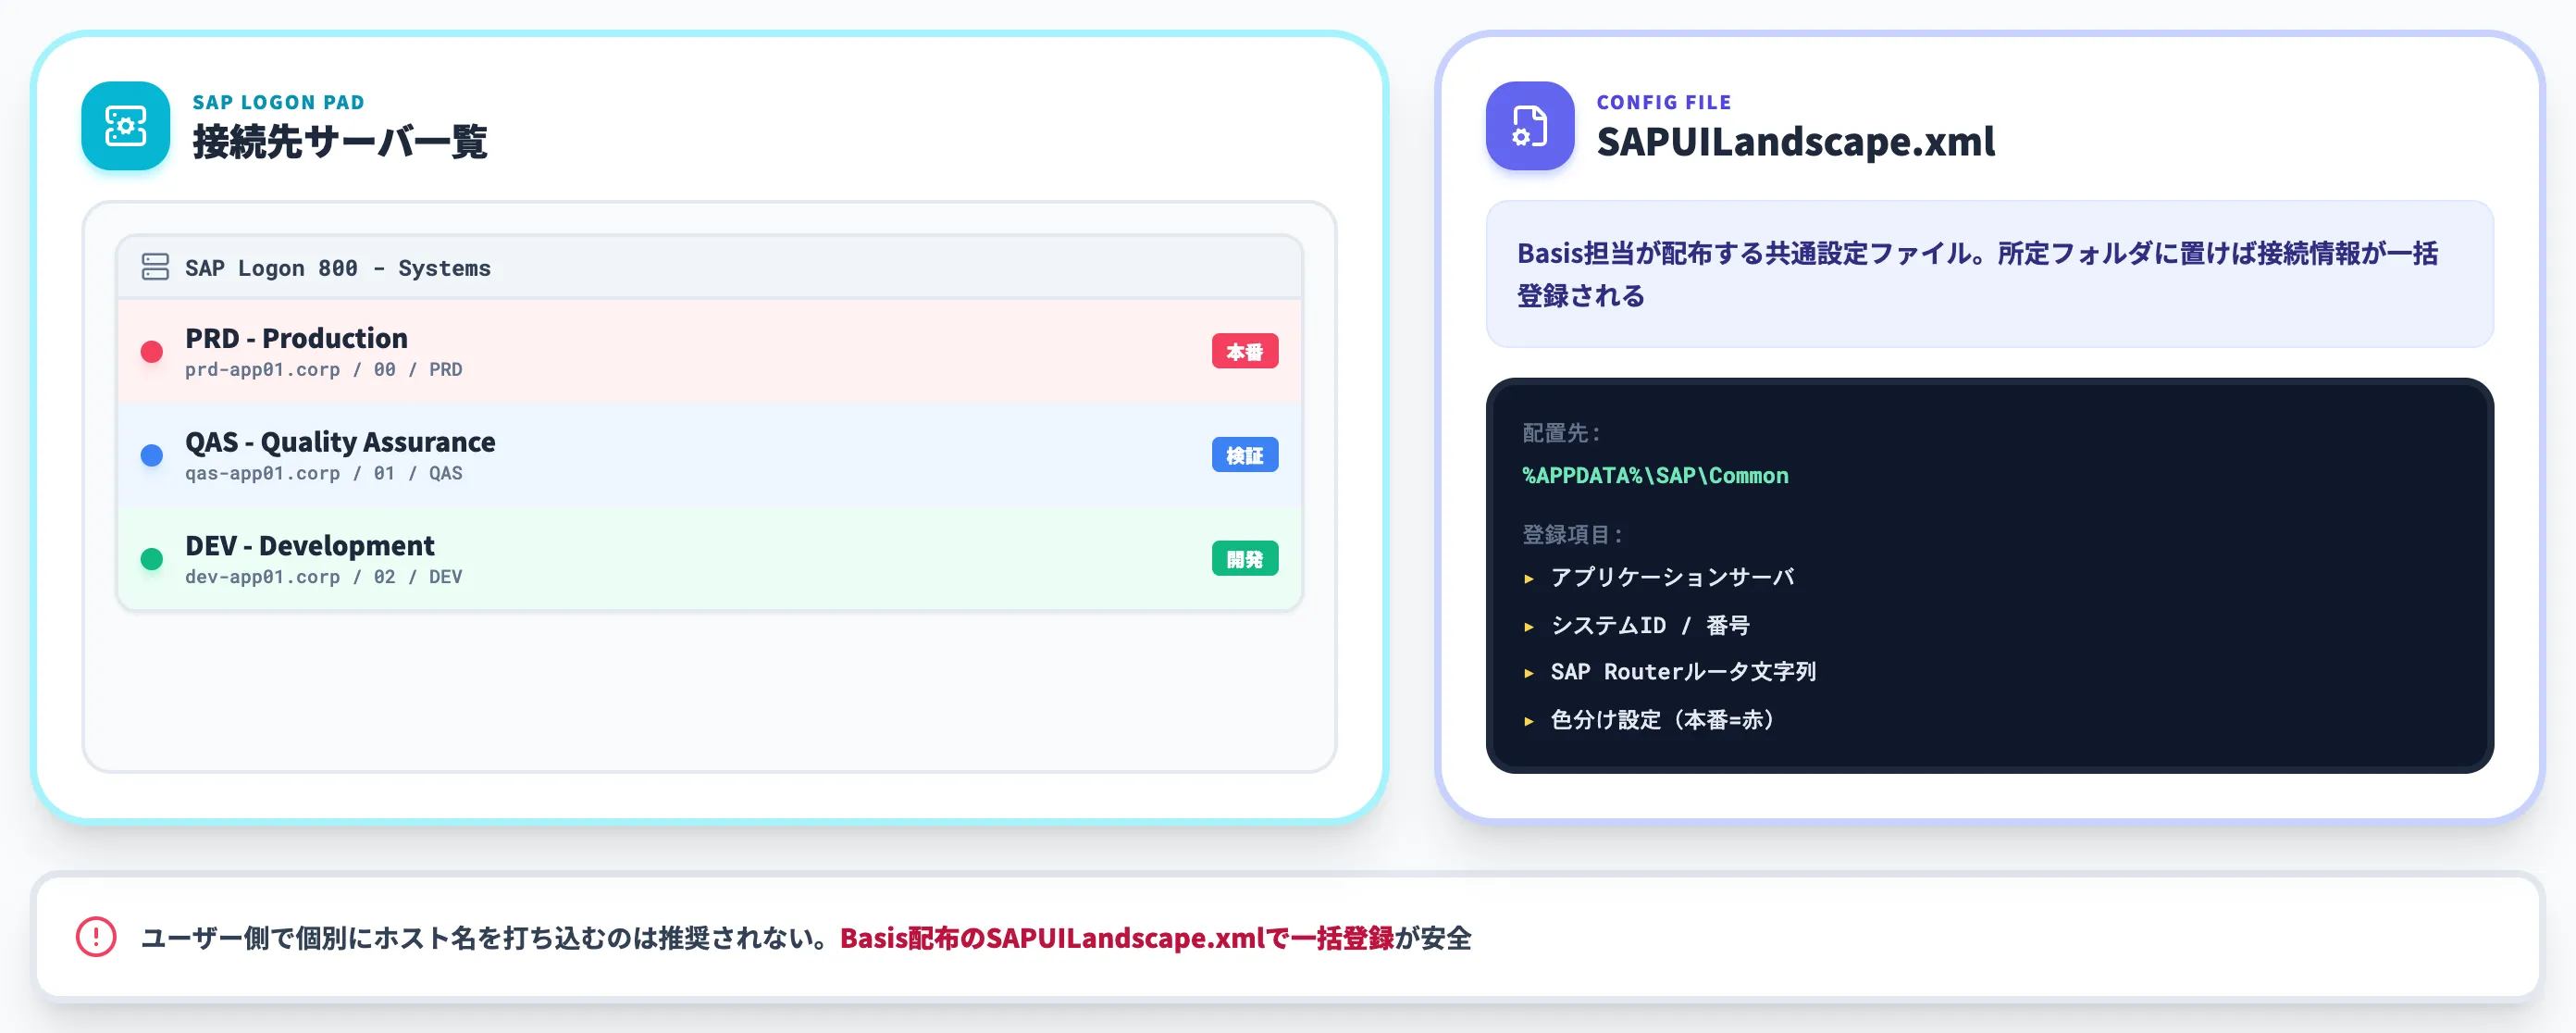The width and height of the screenshot is (2576, 1033).
Task: Click the Basis担当が配布する description text
Action: pyautogui.click(x=1977, y=274)
